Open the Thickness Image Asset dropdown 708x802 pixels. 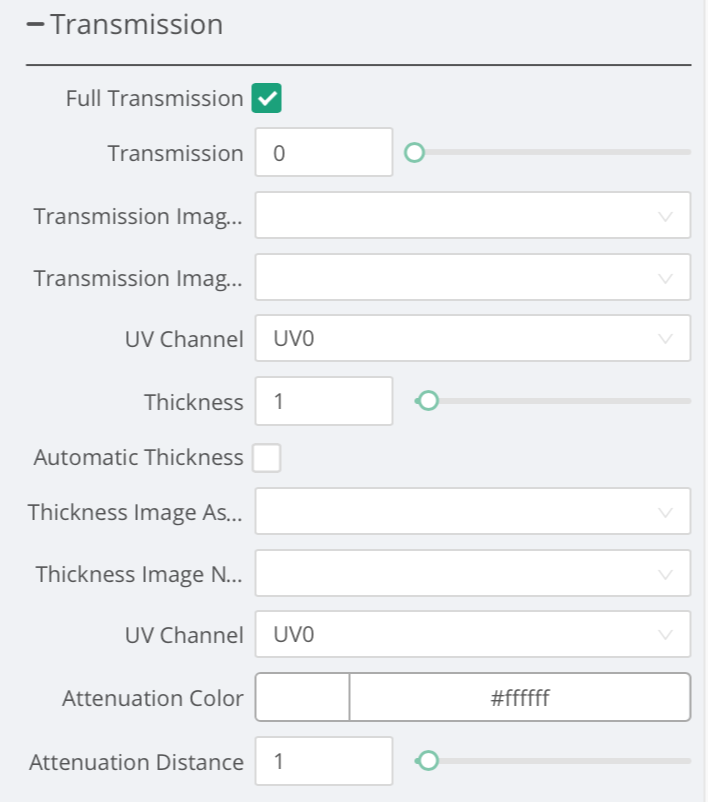473,511
